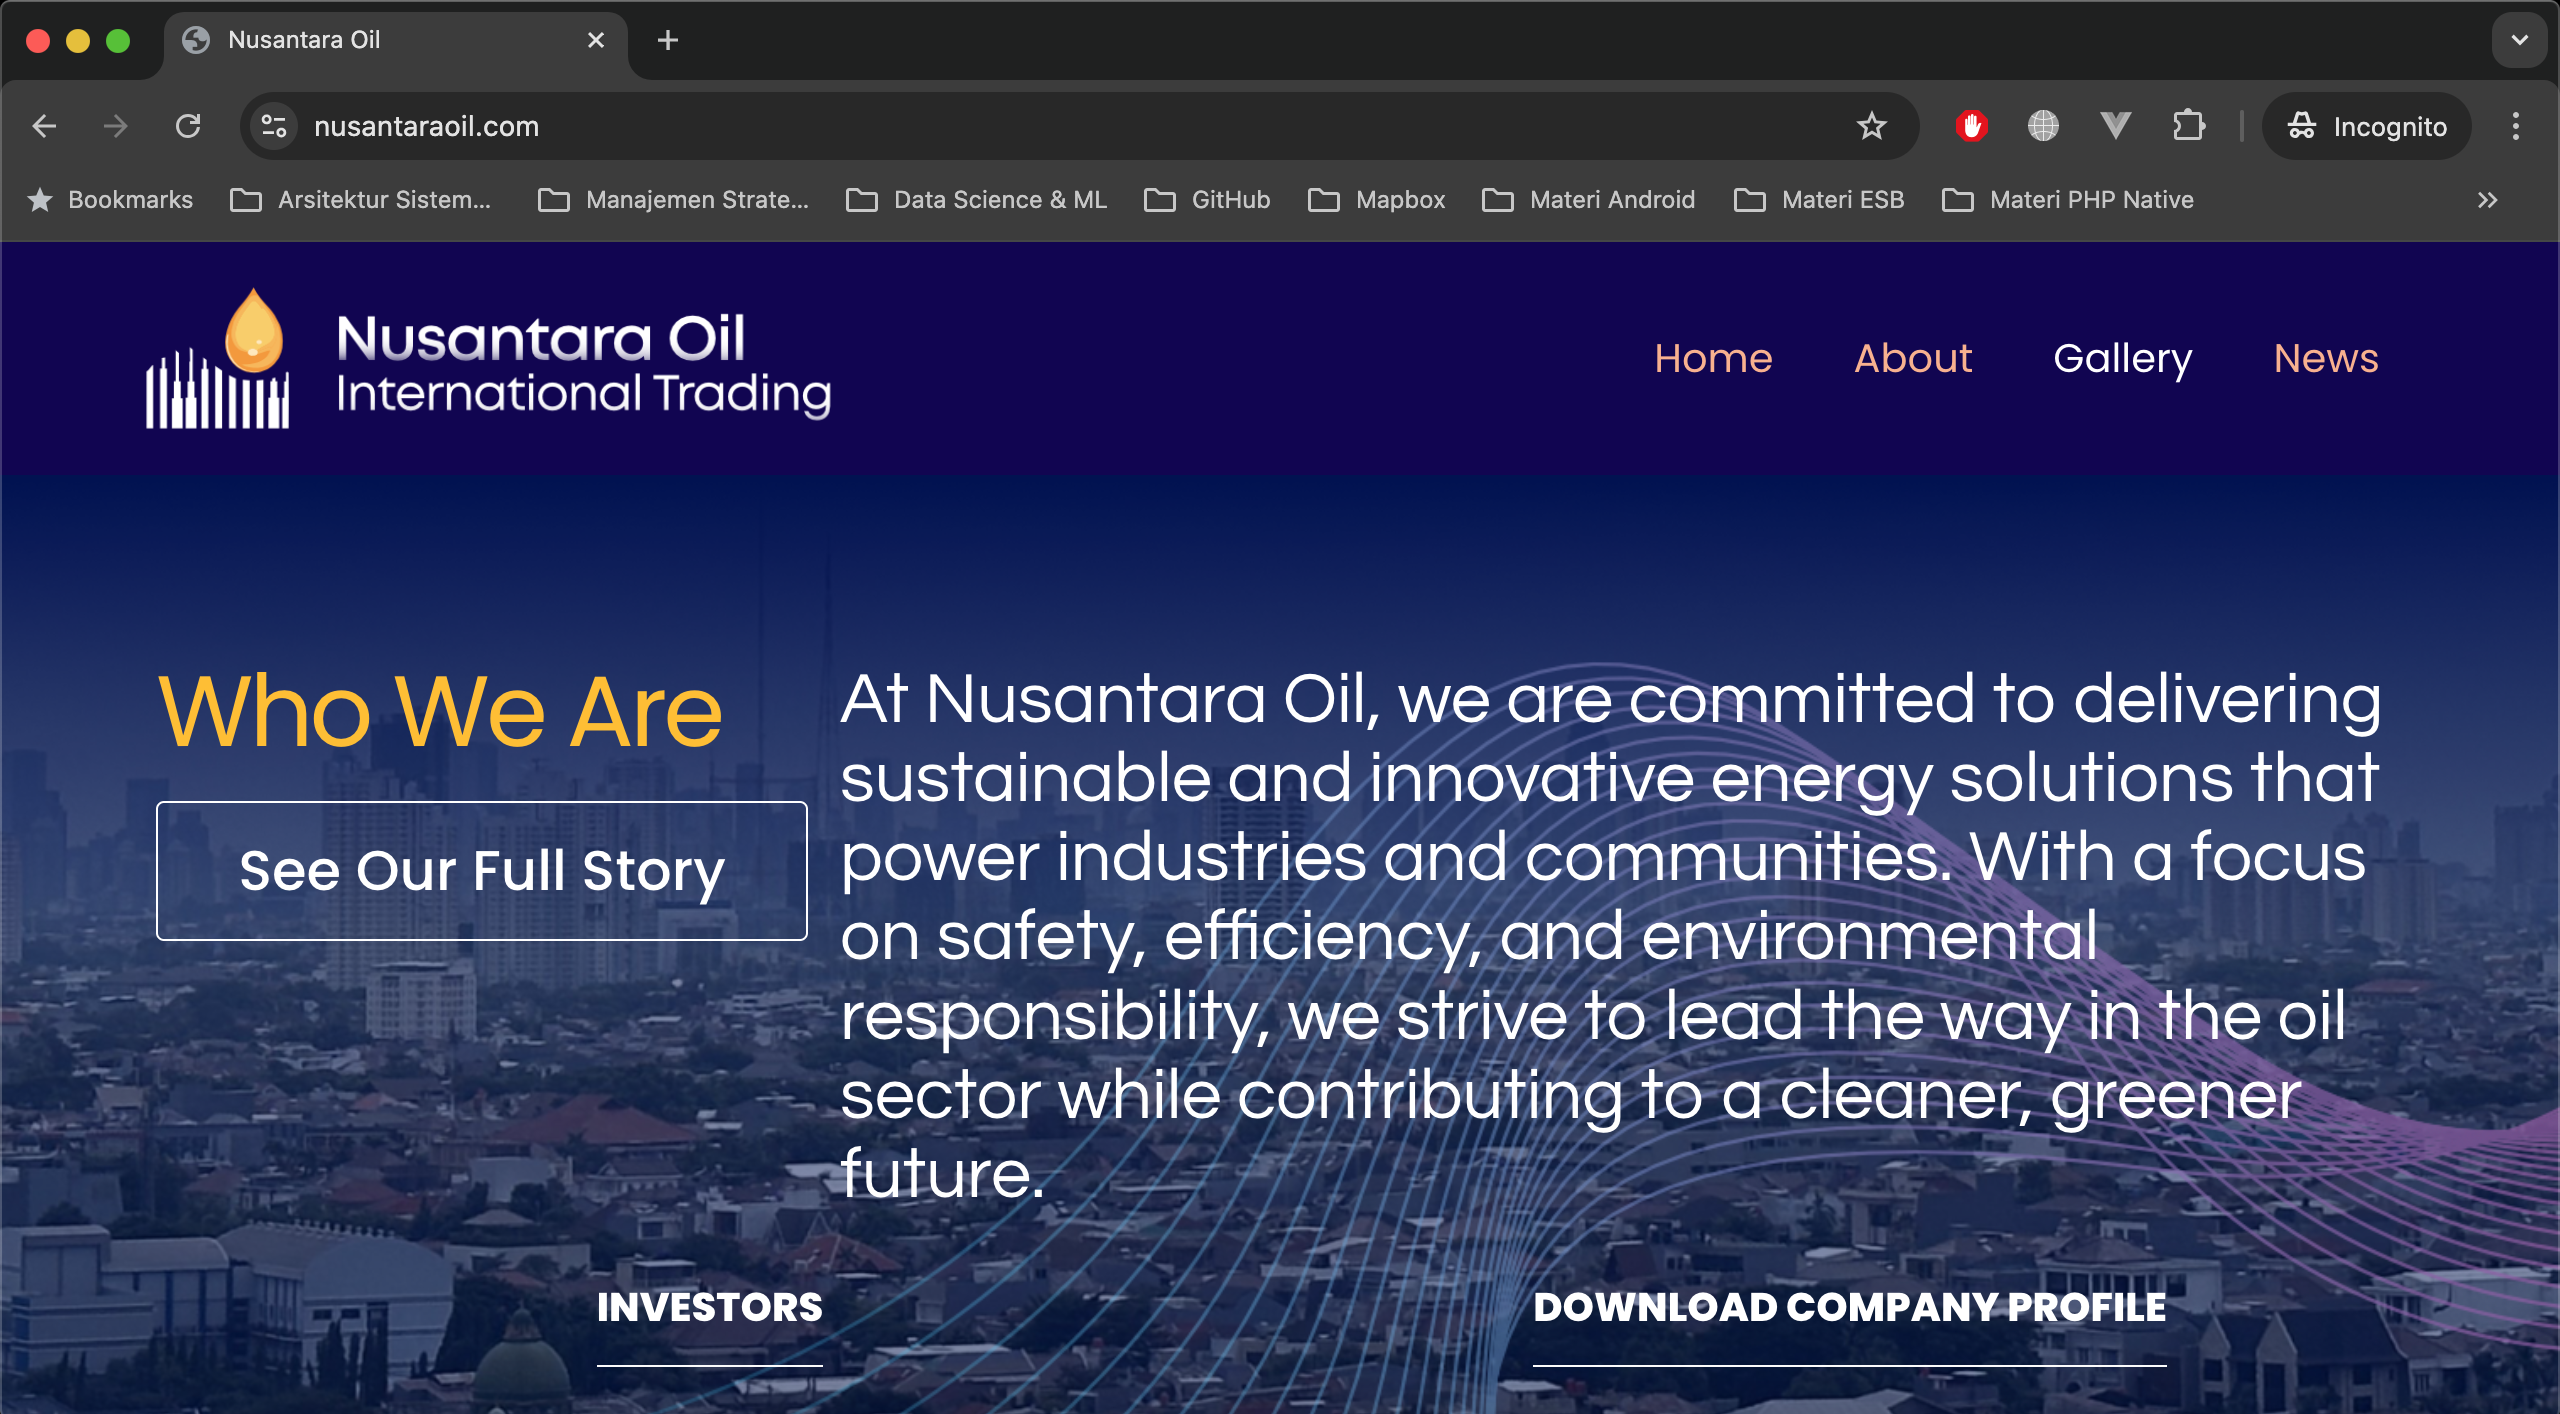Open the Data Science & ML folder
This screenshot has width=2560, height=1414.
click(x=977, y=200)
